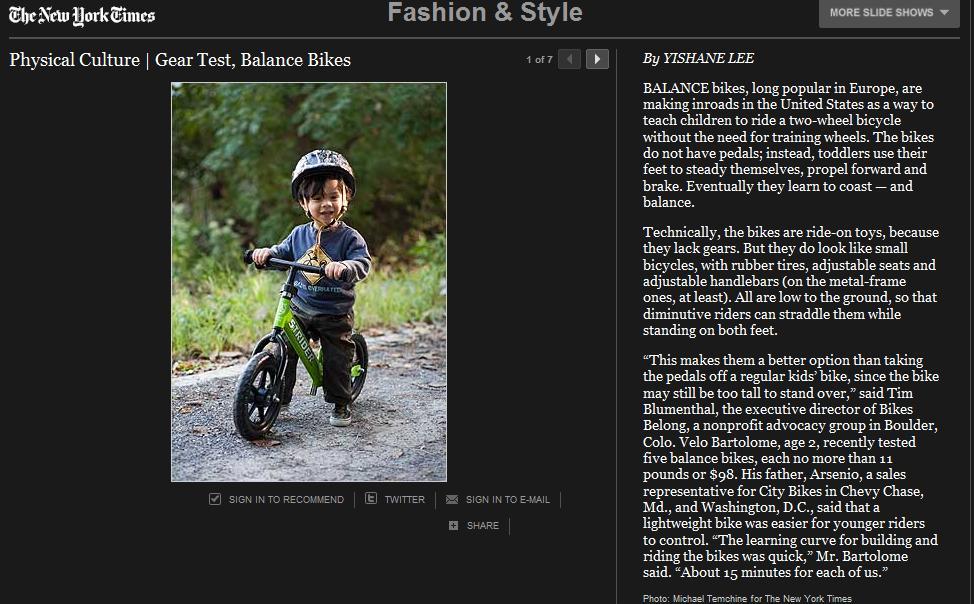Image resolution: width=974 pixels, height=604 pixels.
Task: Click the article's first paragraph text
Action: click(790, 145)
